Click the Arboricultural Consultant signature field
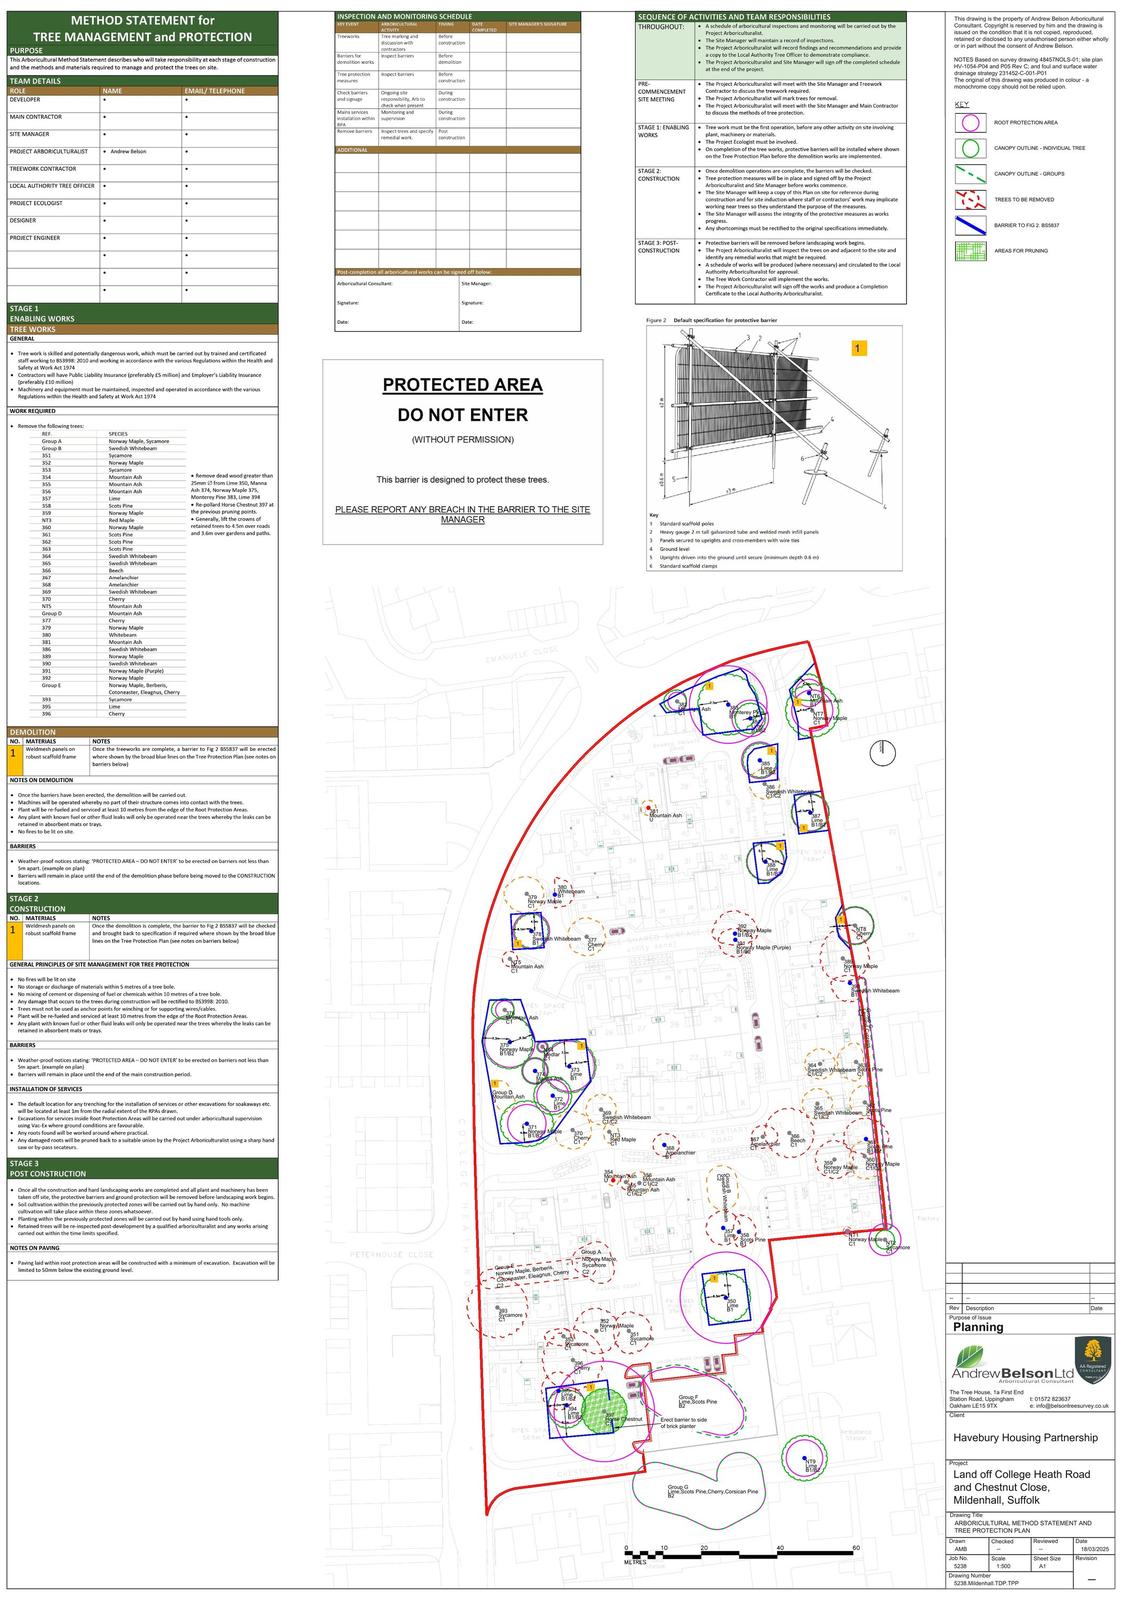Image resolution: width=1130 pixels, height=1600 pixels. point(396,302)
